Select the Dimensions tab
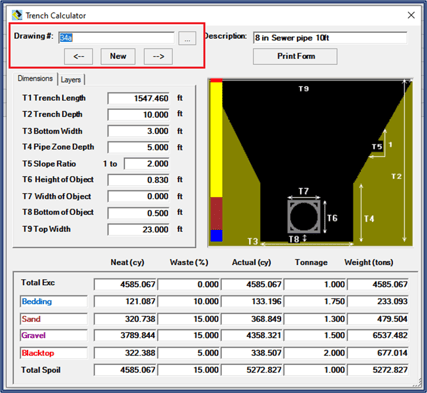427x393 pixels. click(x=35, y=79)
